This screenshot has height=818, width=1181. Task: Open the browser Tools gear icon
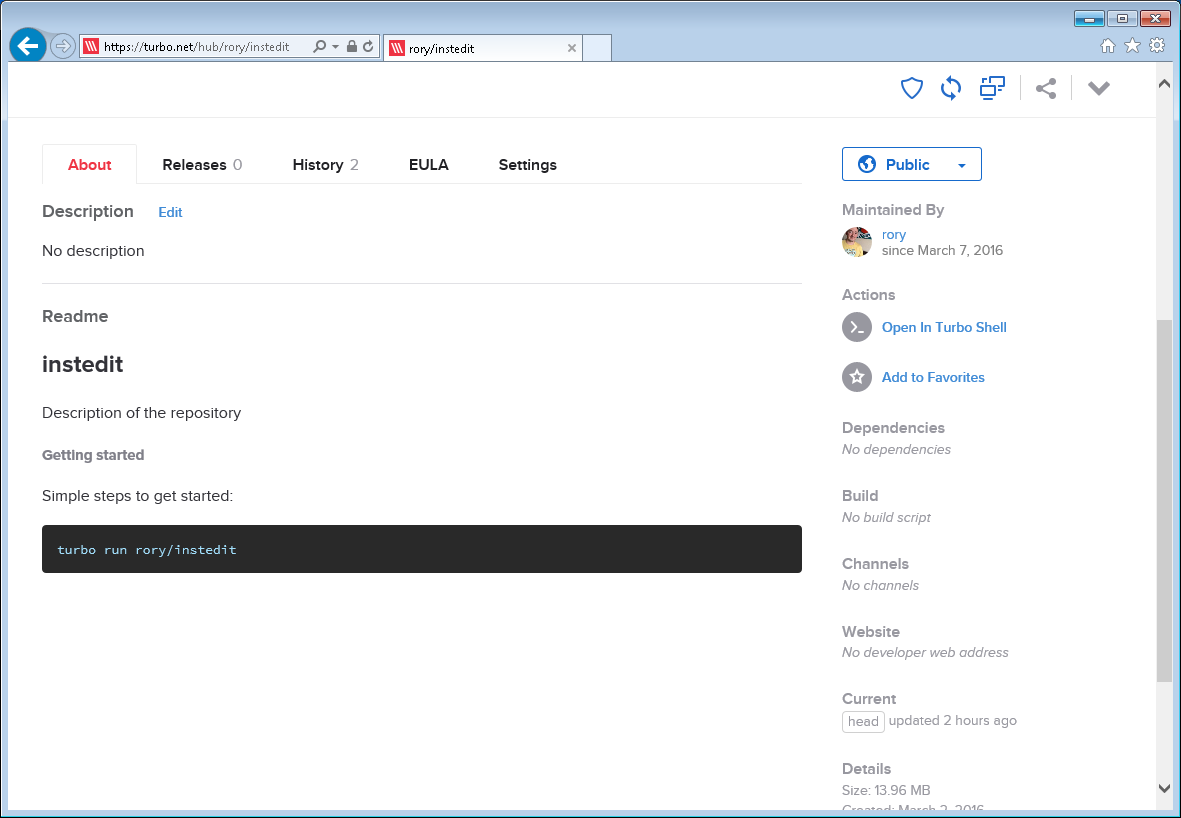pos(1157,46)
